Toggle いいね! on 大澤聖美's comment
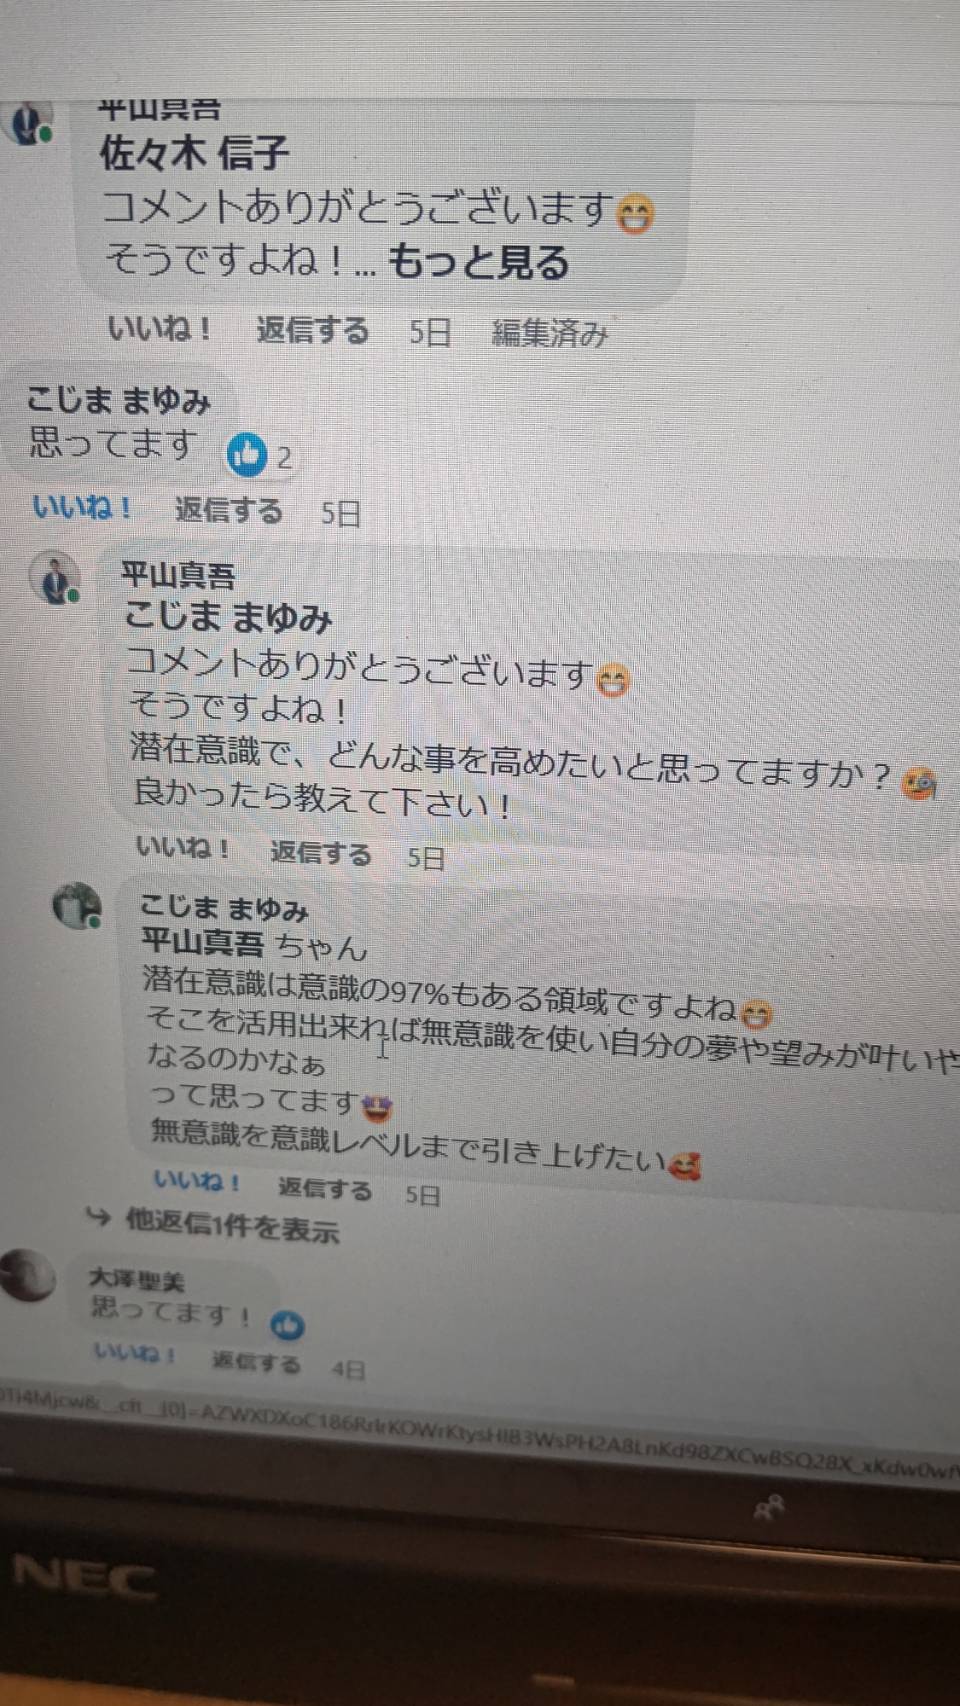960x1706 pixels. 134,1354
